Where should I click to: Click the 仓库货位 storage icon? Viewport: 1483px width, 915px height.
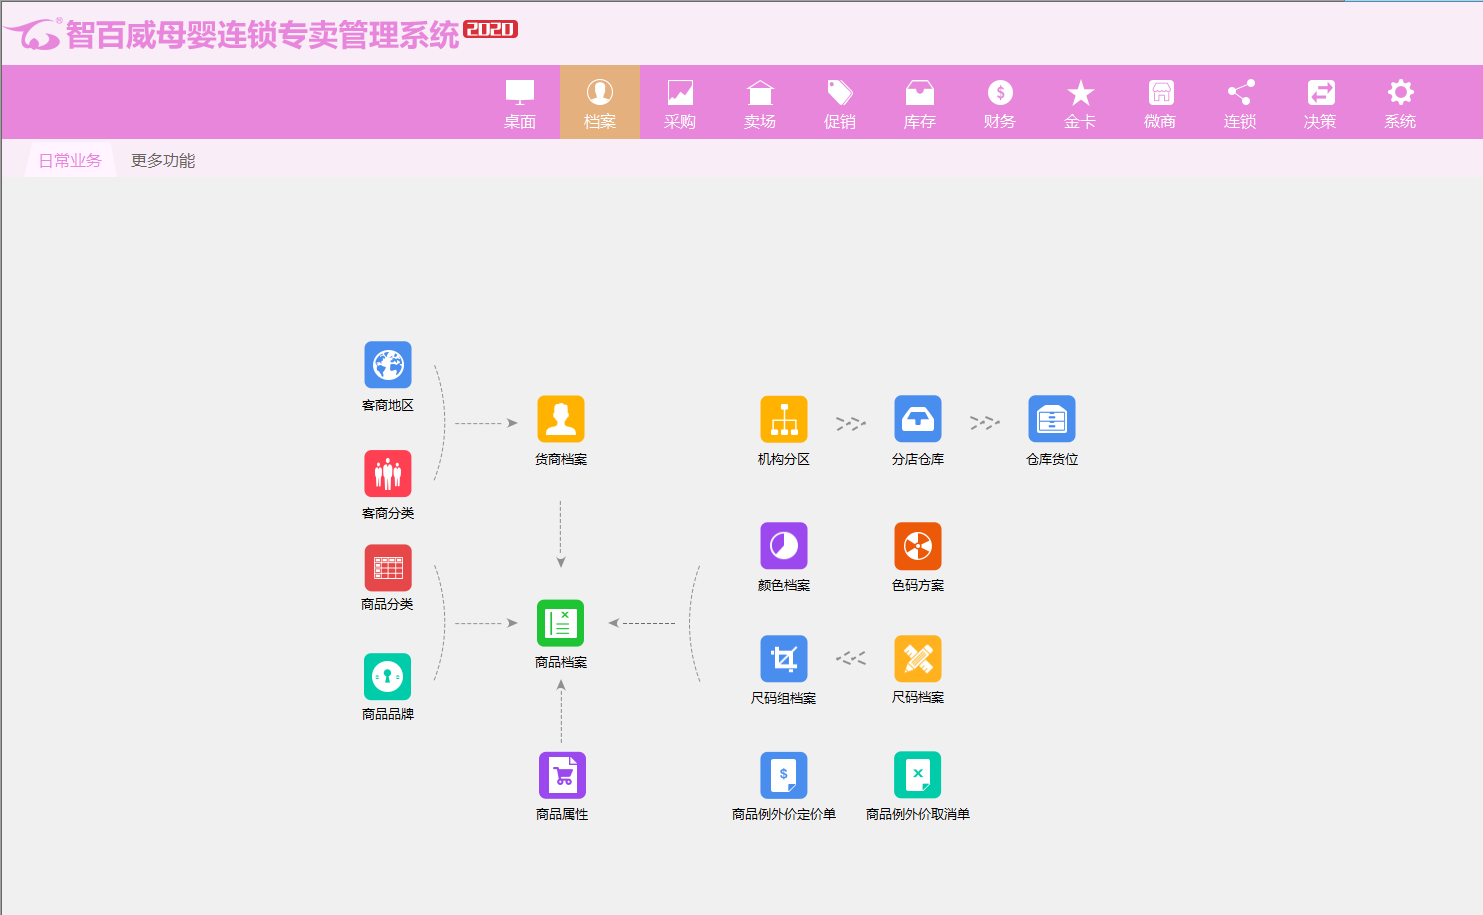point(1051,419)
